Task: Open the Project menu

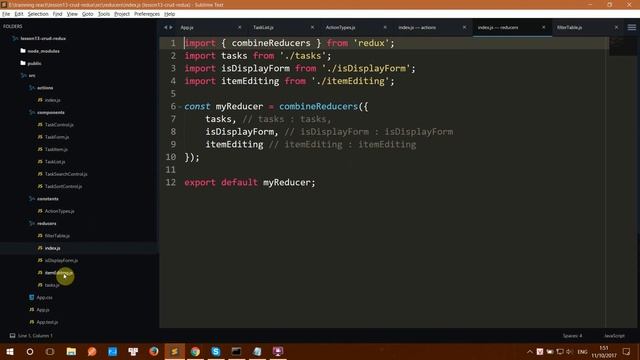Action: pos(122,14)
